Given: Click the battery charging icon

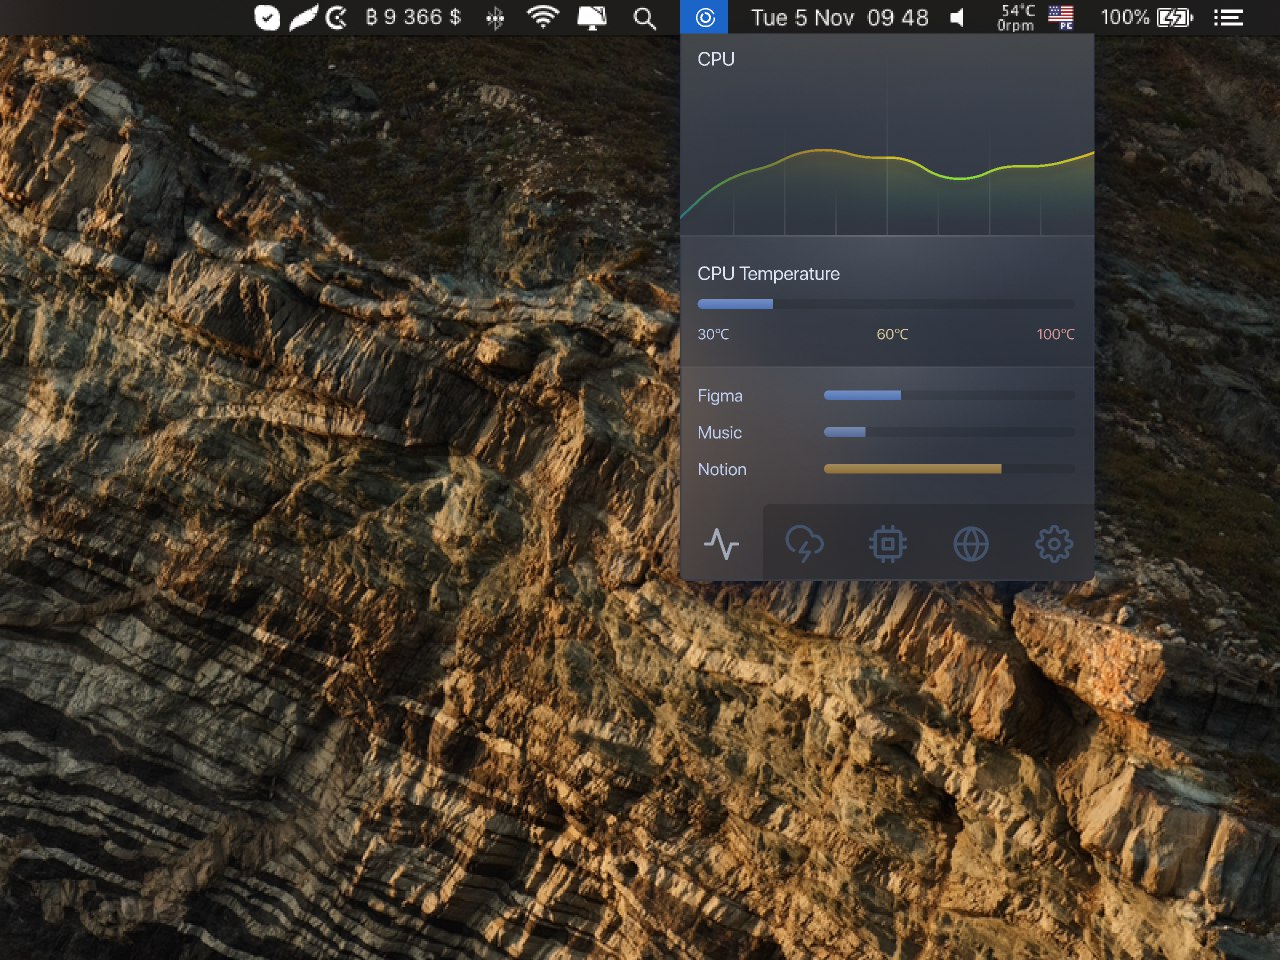Looking at the screenshot, I should [x=1175, y=17].
